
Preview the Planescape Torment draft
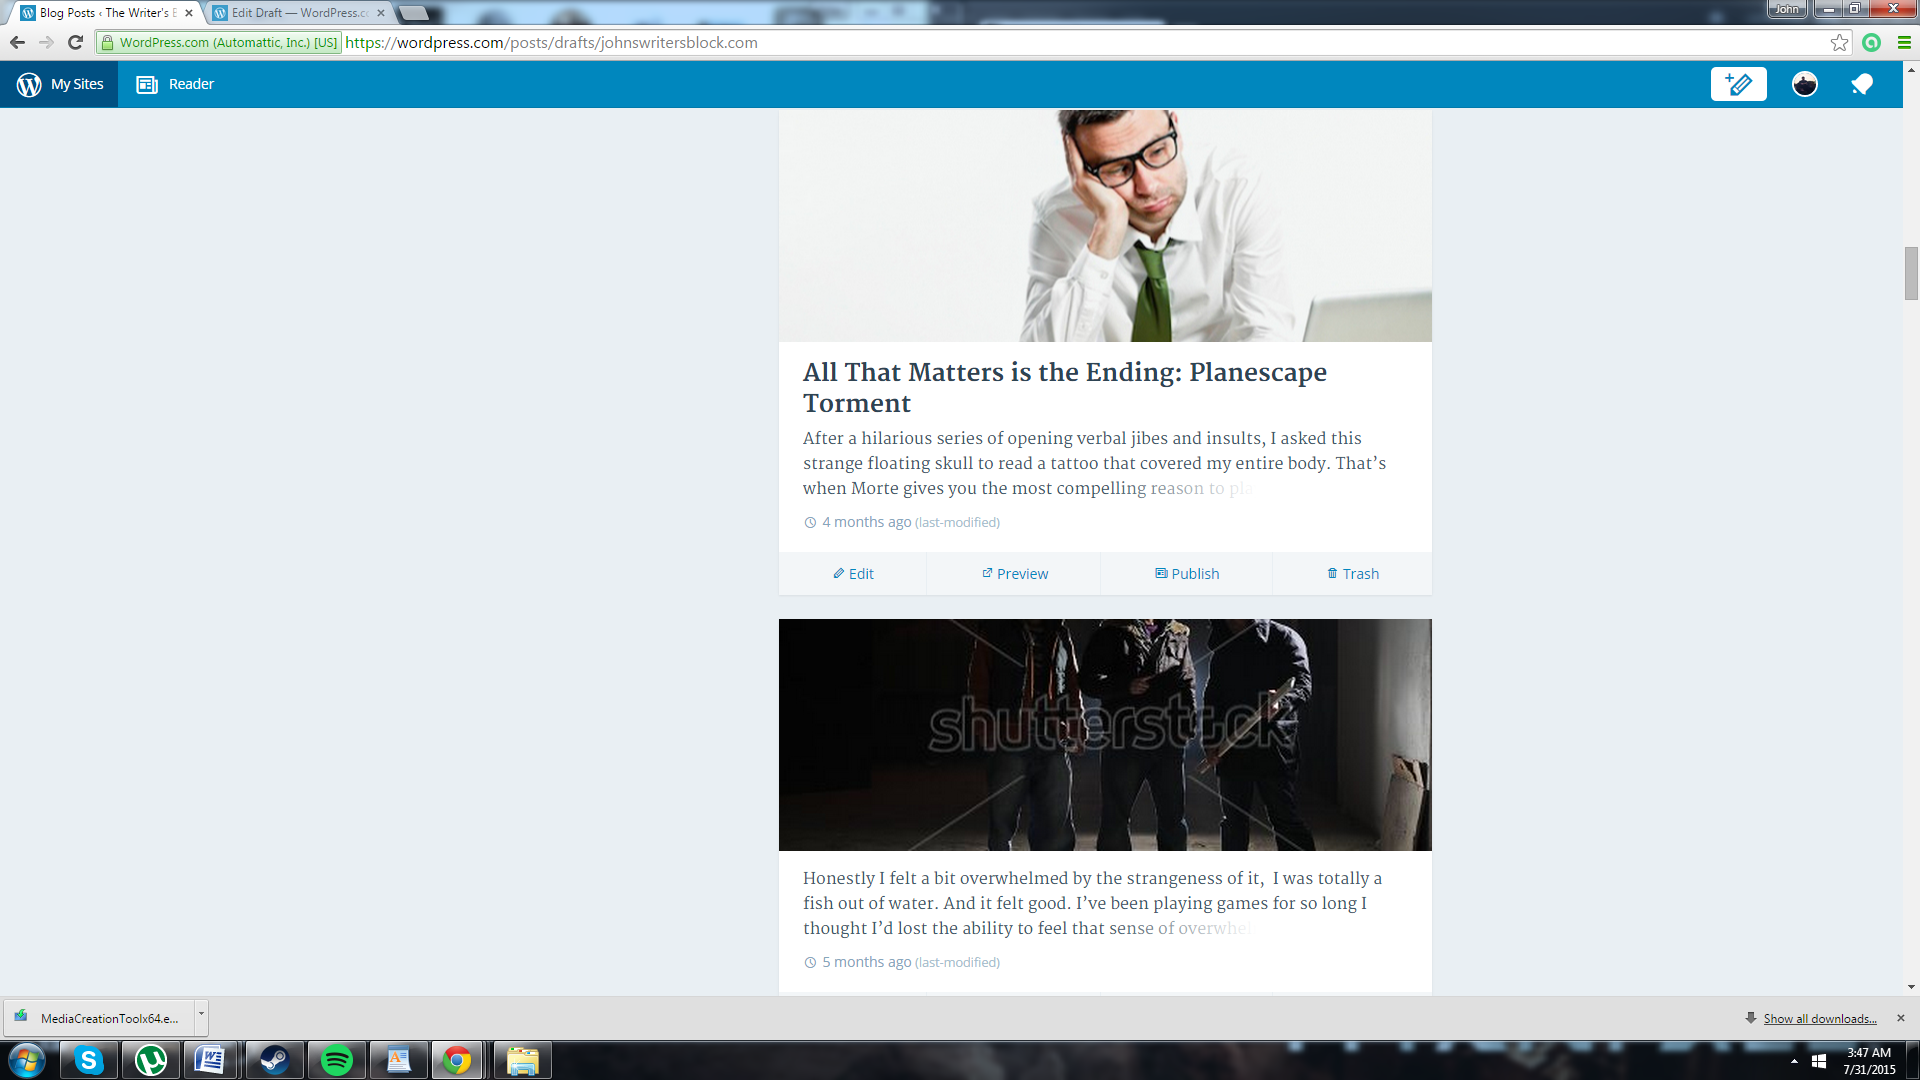[x=1014, y=574]
